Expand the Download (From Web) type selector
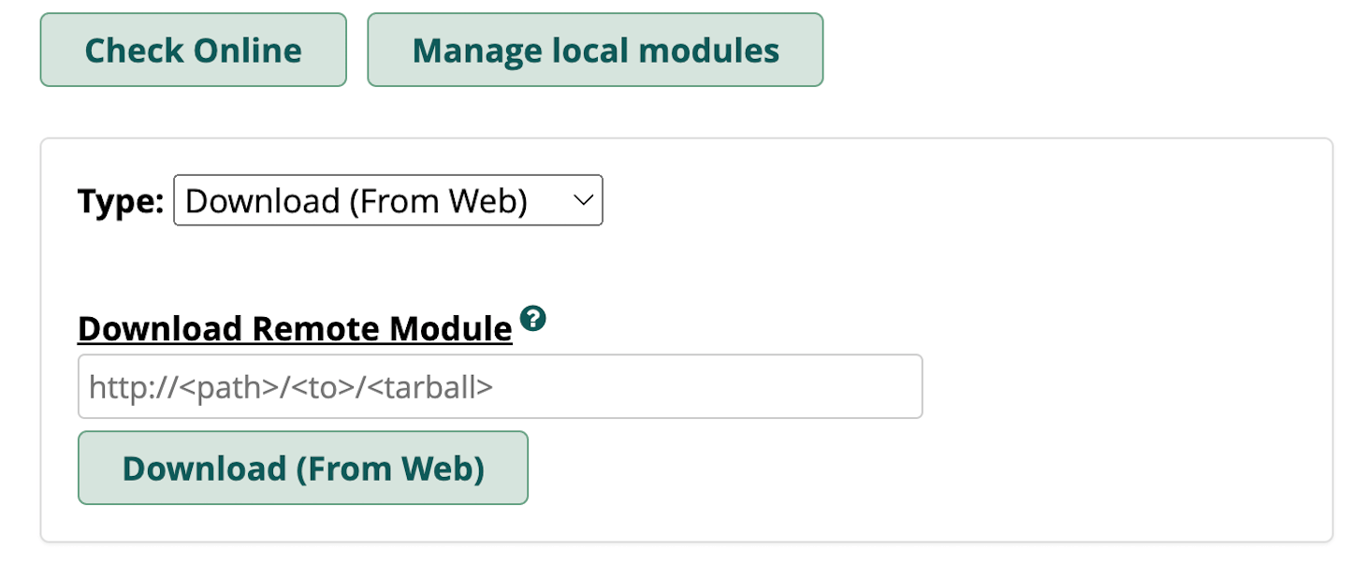The width and height of the screenshot is (1366, 577). tap(388, 200)
